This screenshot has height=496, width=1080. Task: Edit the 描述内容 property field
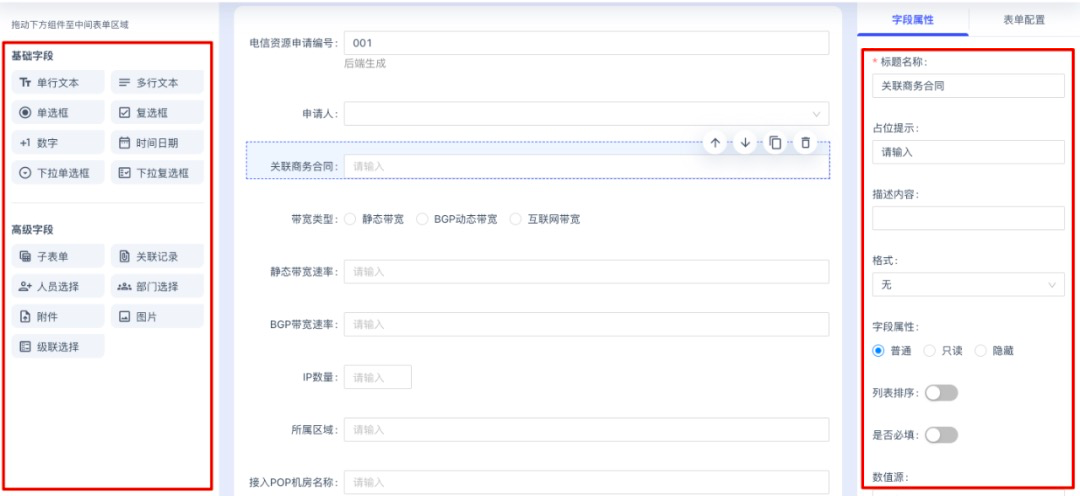coord(968,218)
